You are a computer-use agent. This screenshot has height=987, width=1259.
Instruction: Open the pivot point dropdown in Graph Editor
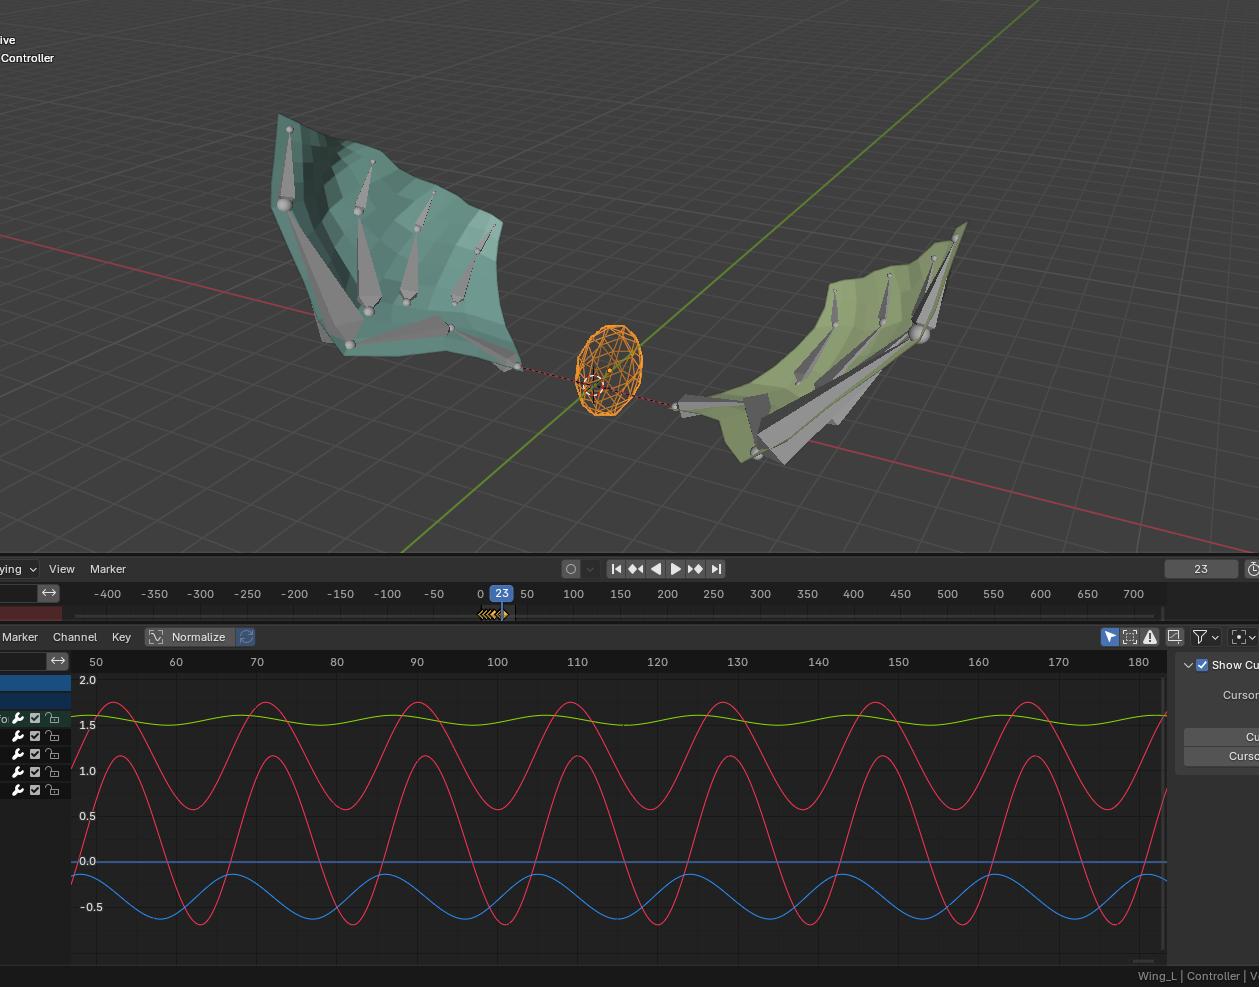pos(1251,637)
